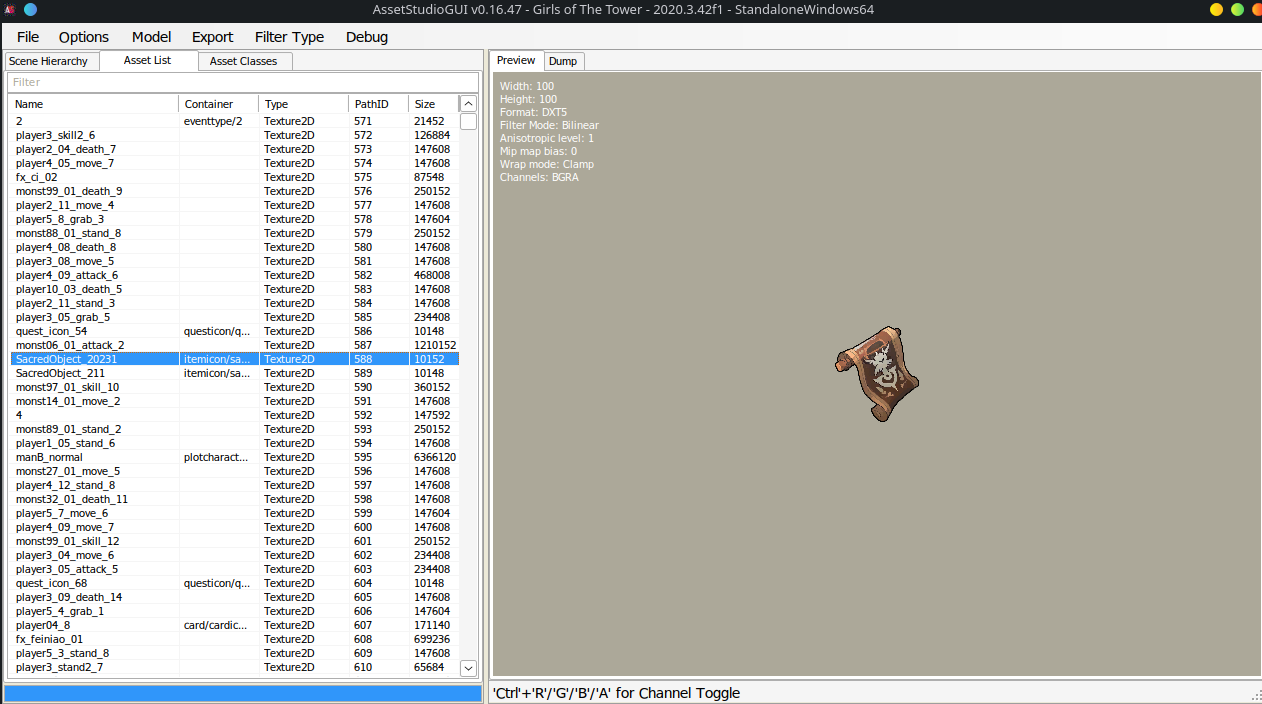Click the green maximize window button

(1237, 9)
